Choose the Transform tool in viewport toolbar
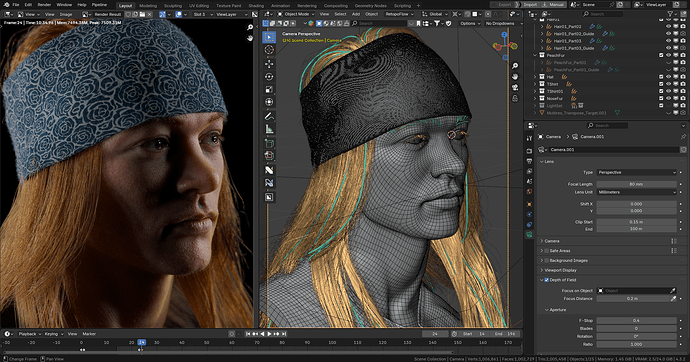Viewport: 690px width, 362px height. (269, 102)
